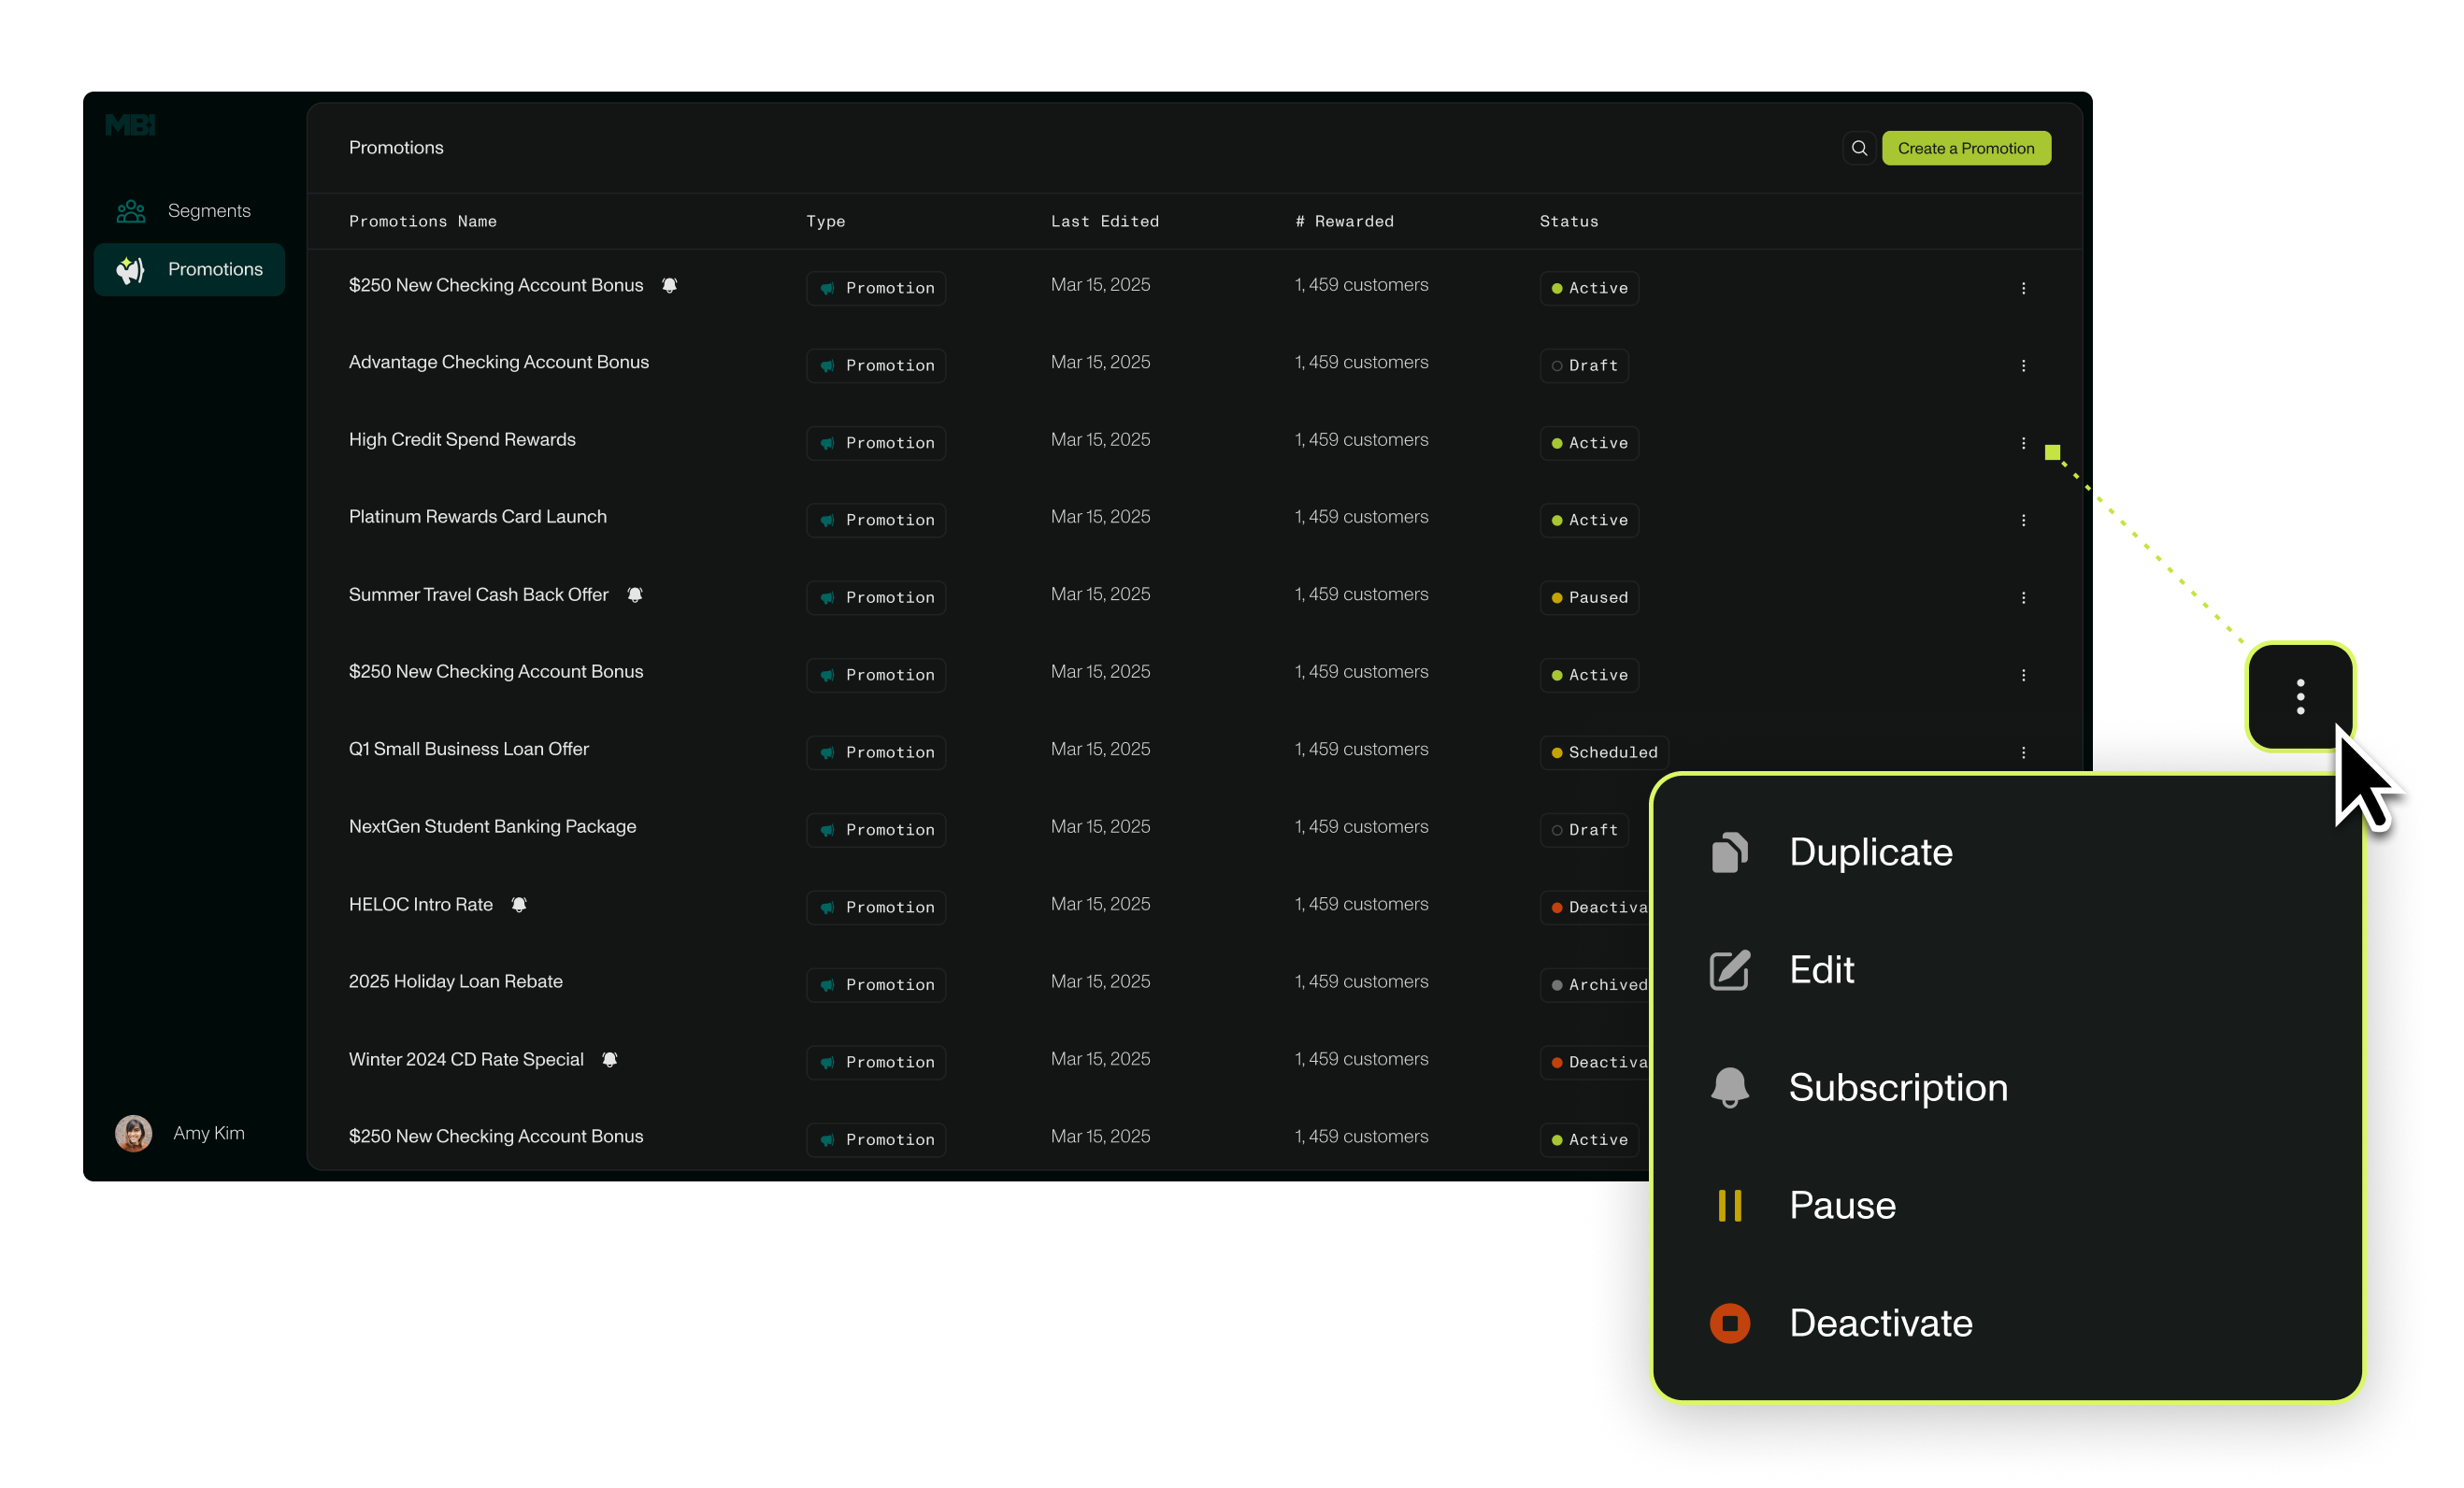Select Duplicate from the context menu
This screenshot has width=2464, height=1488.
point(1870,852)
